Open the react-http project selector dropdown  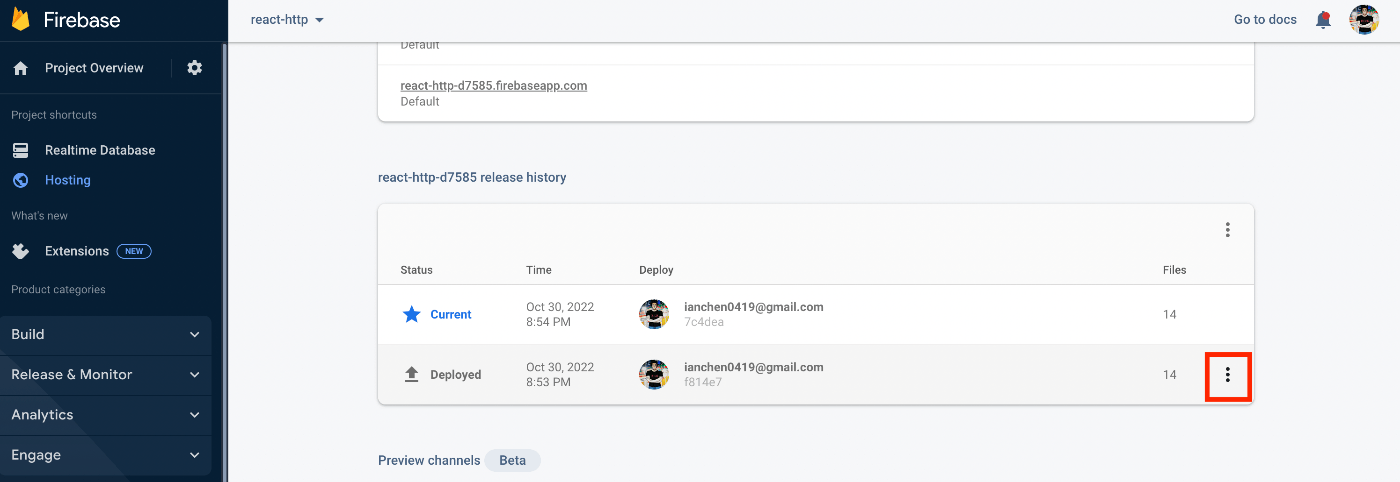click(288, 20)
